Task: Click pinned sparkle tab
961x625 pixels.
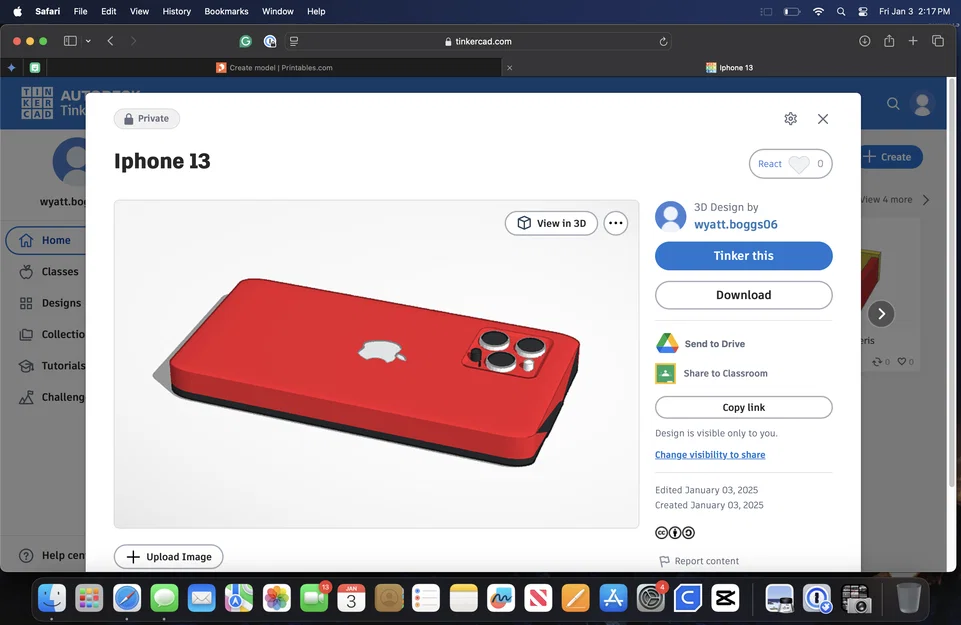Action: tap(11, 67)
